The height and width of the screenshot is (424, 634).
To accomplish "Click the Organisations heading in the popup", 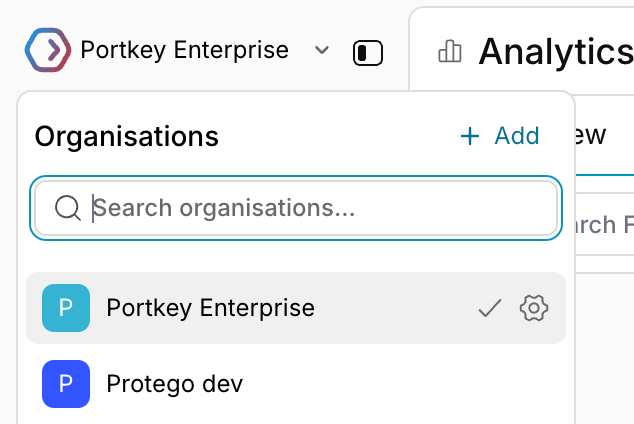I will tap(127, 136).
